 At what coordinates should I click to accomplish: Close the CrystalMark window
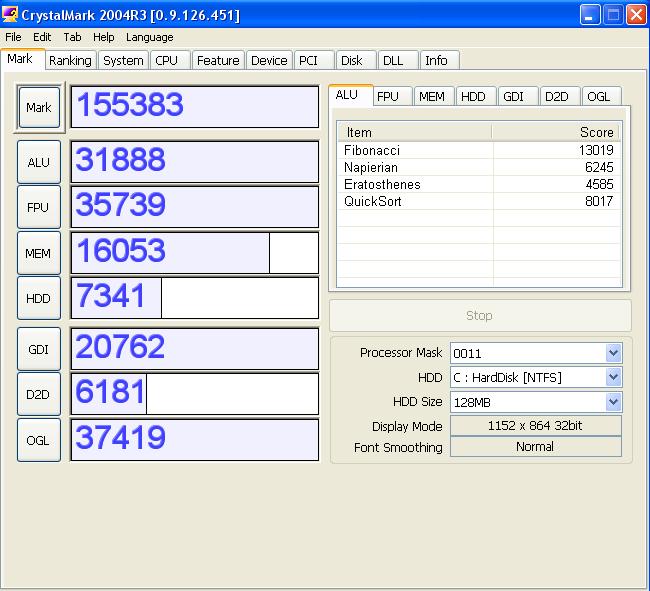[636, 15]
